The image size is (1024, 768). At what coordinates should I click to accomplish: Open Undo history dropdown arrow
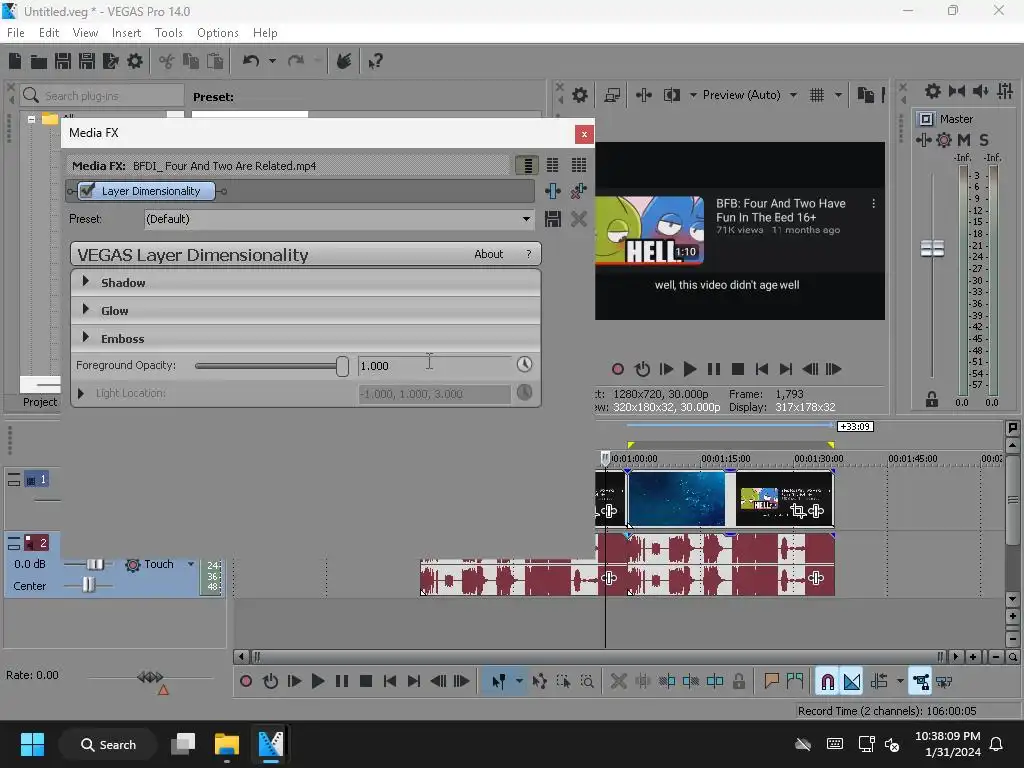coord(272,61)
